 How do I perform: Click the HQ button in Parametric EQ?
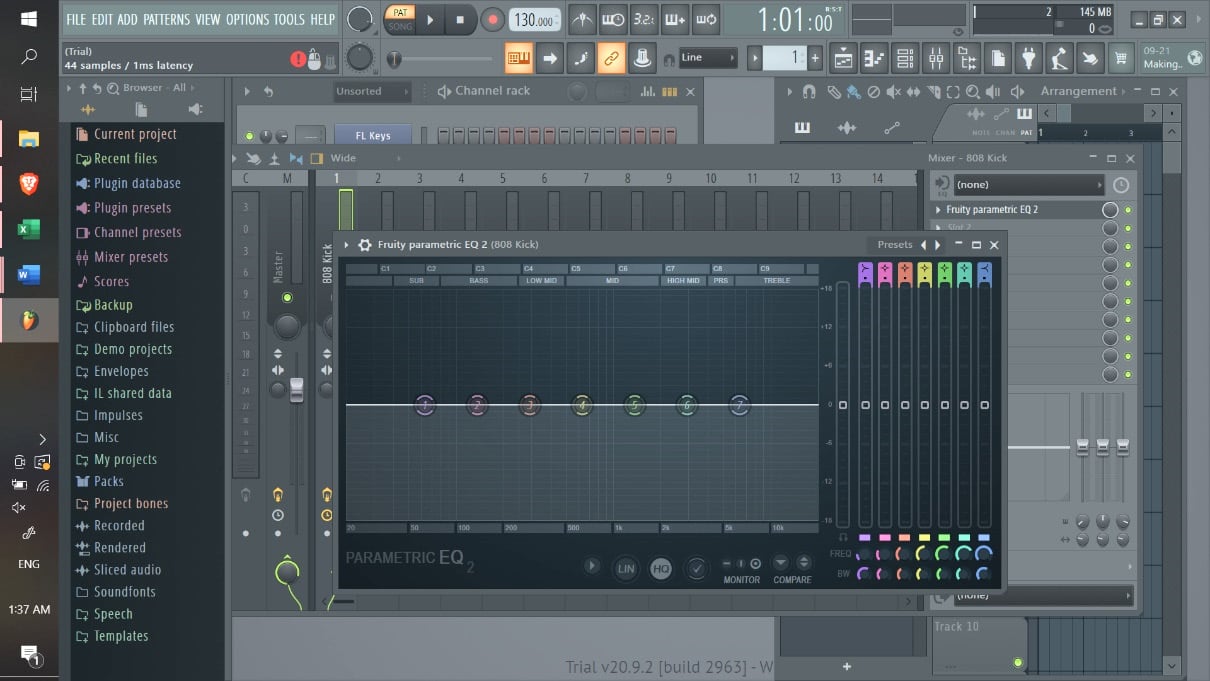[x=661, y=569]
